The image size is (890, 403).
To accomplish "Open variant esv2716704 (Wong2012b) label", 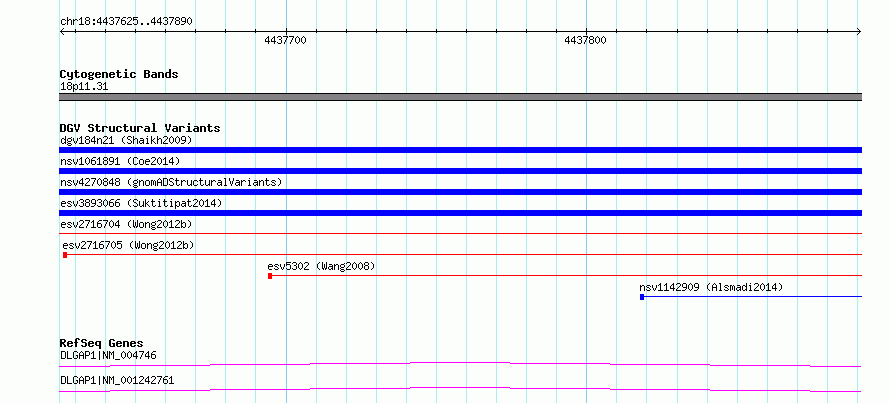I will pos(126,224).
